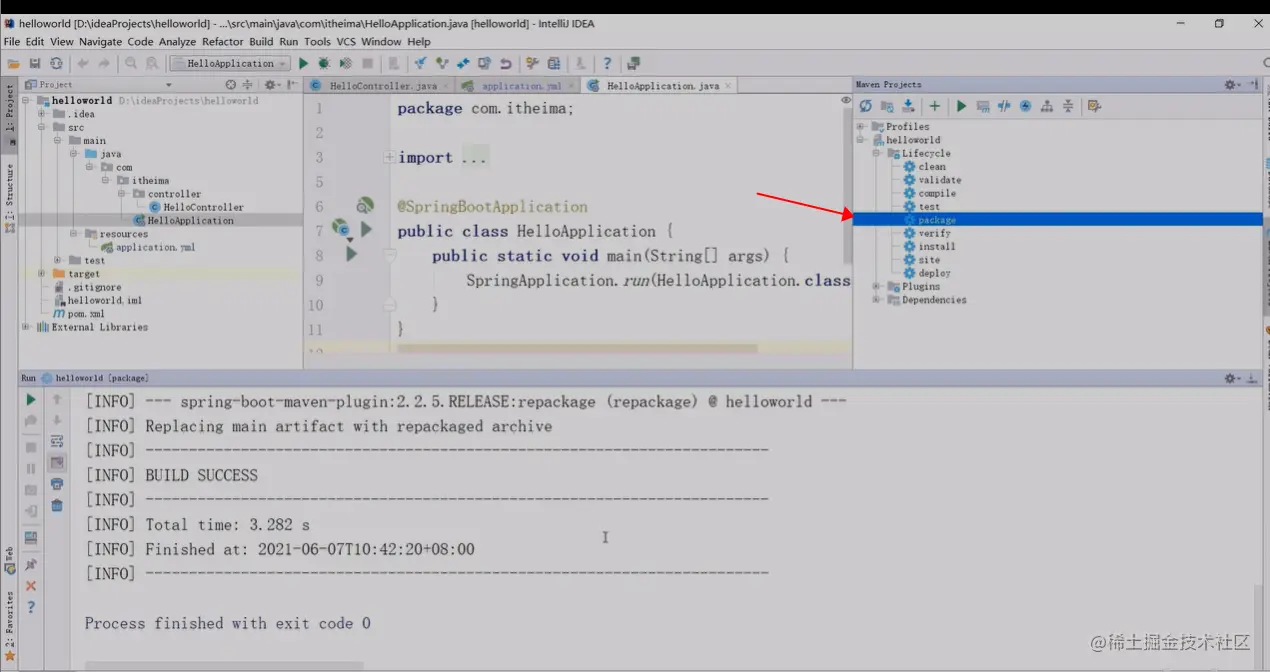Collapse the Lifecycle node
The image size is (1270, 672).
click(x=877, y=154)
